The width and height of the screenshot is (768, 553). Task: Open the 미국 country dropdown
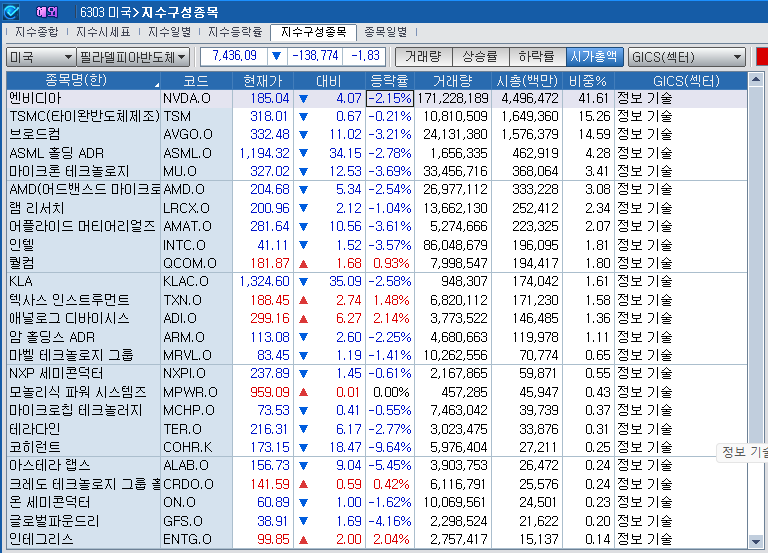(41, 57)
